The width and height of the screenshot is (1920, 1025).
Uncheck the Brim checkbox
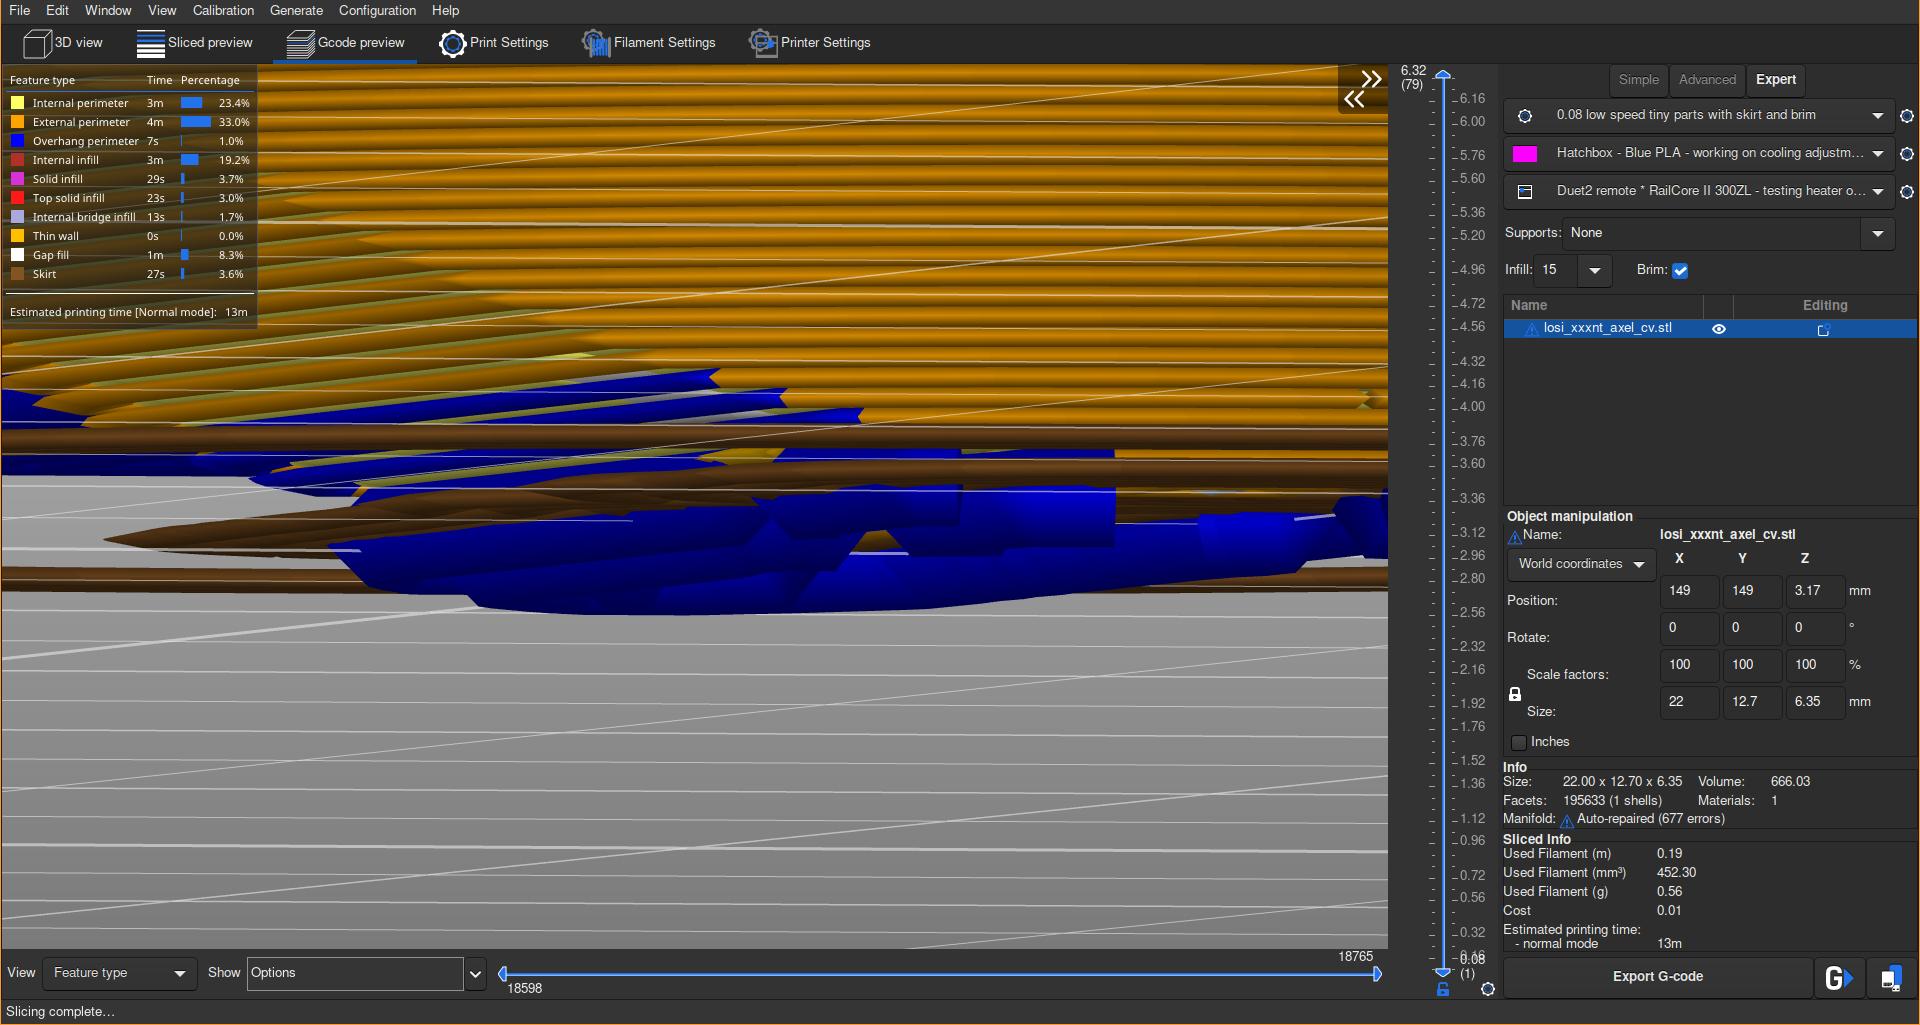[1680, 270]
